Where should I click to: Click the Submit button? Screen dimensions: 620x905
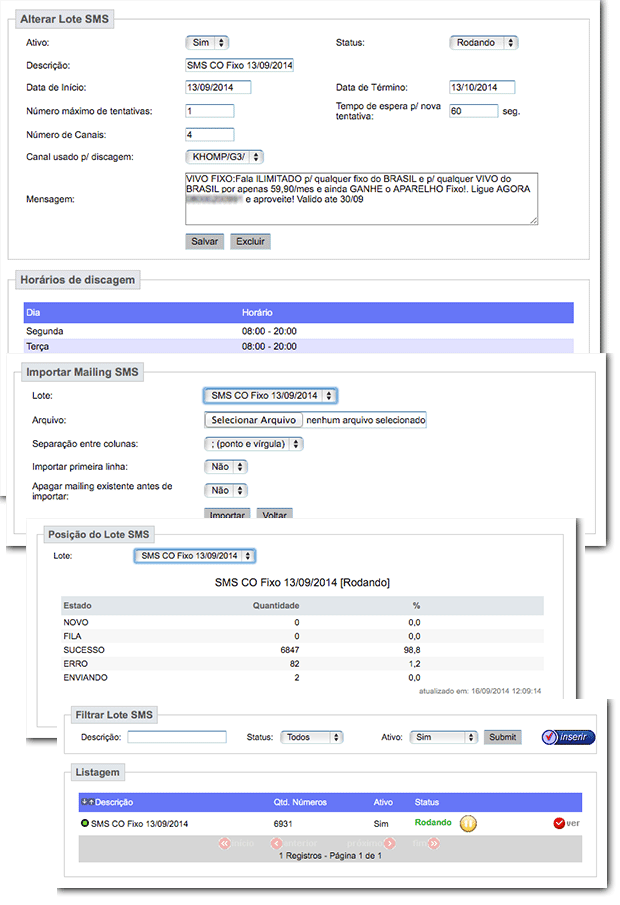click(502, 737)
